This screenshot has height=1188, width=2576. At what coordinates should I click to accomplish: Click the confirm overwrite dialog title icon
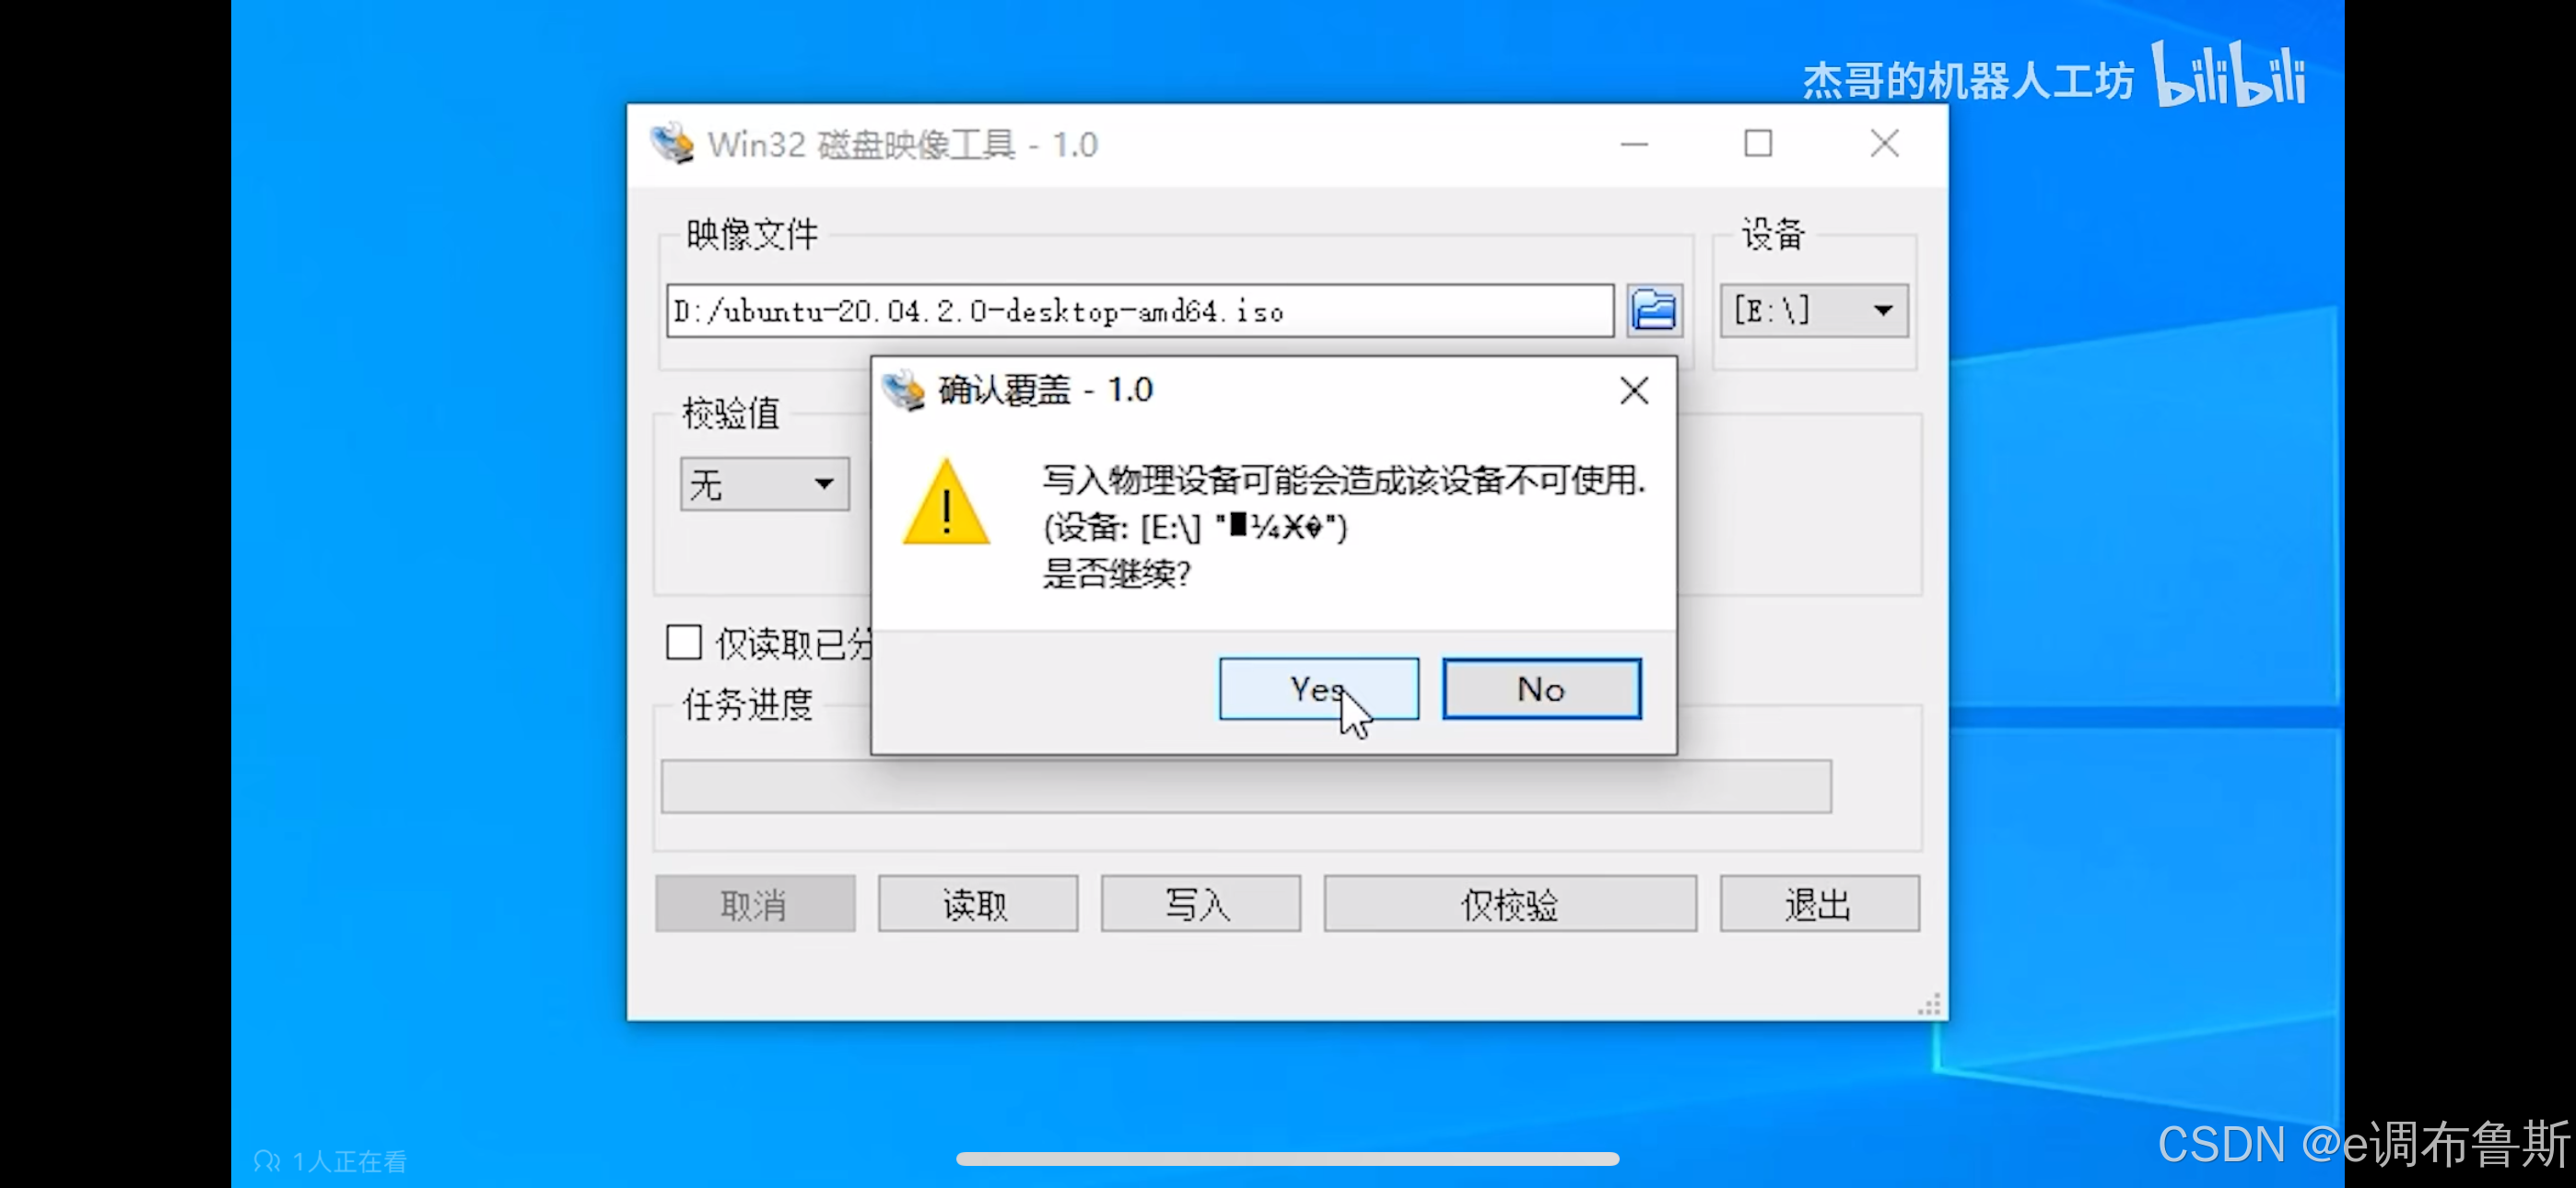904,390
